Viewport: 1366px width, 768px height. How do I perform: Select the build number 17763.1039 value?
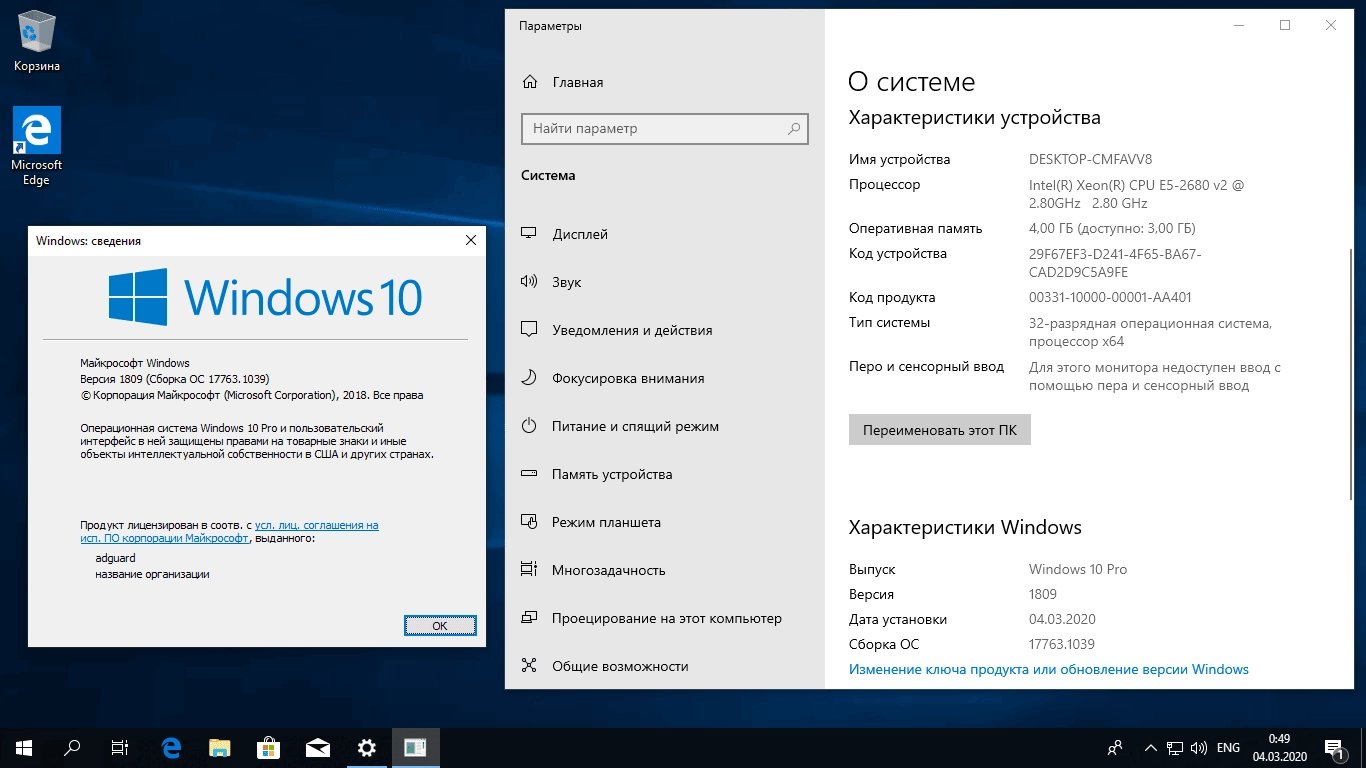click(1062, 644)
